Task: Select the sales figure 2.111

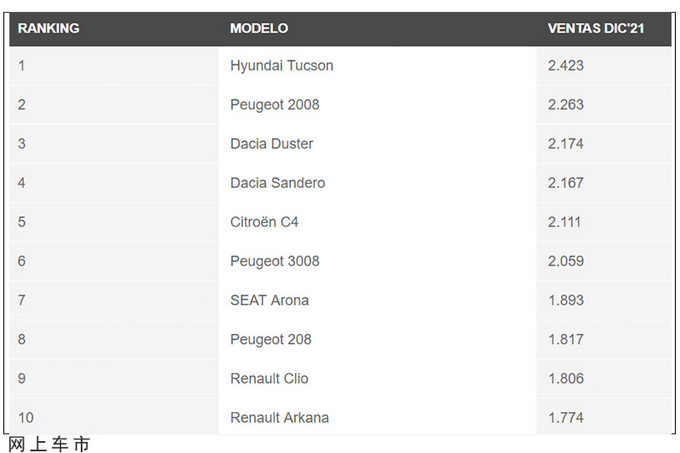Action: [564, 222]
